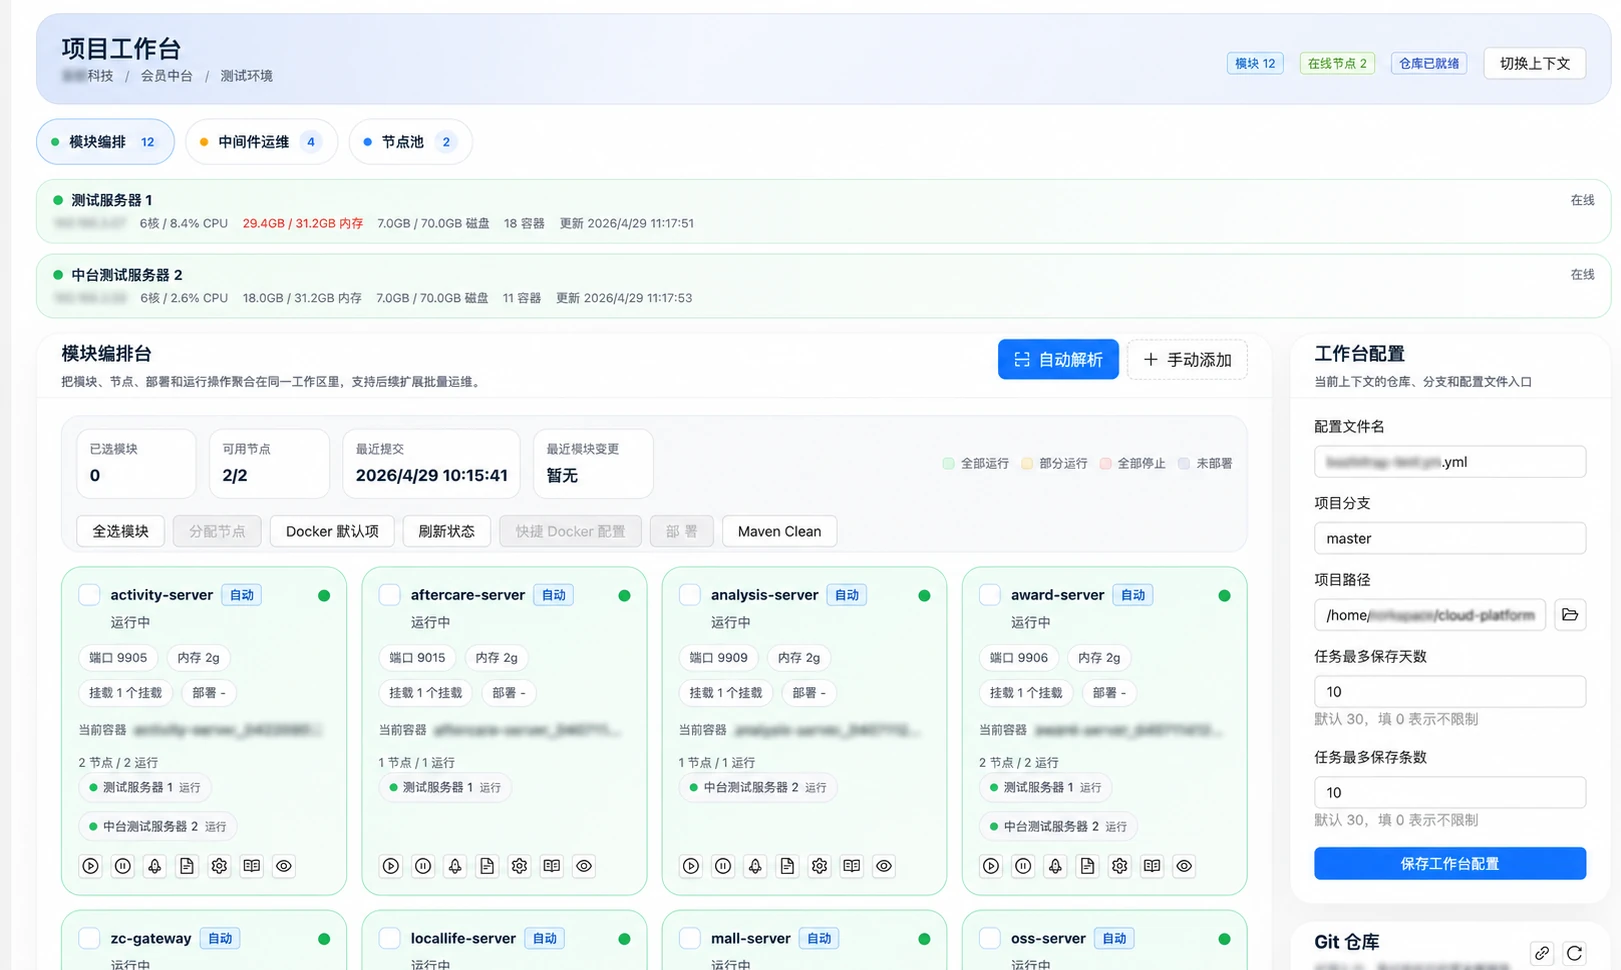Screen dimensions: 1621x970
Task: Switch to the 节点池 tab
Action: click(x=410, y=142)
